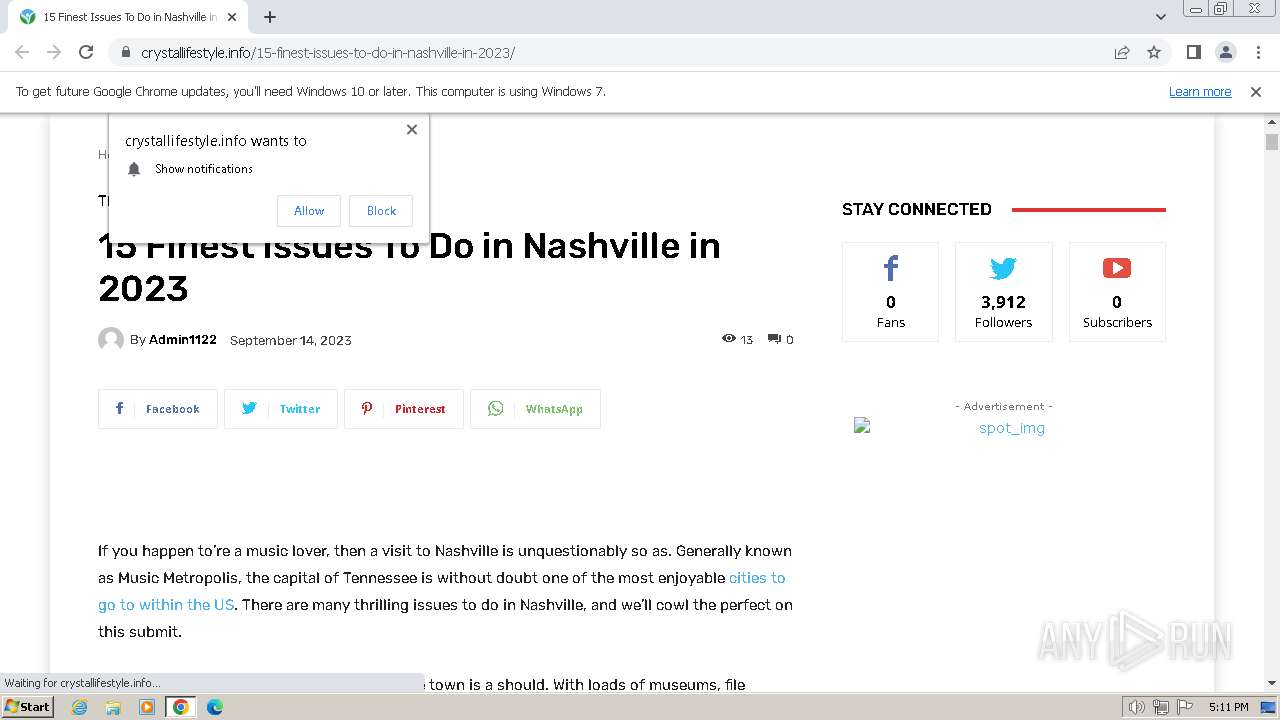Image resolution: width=1280 pixels, height=720 pixels.
Task: Open the Facebook fans box
Action: [890, 291]
